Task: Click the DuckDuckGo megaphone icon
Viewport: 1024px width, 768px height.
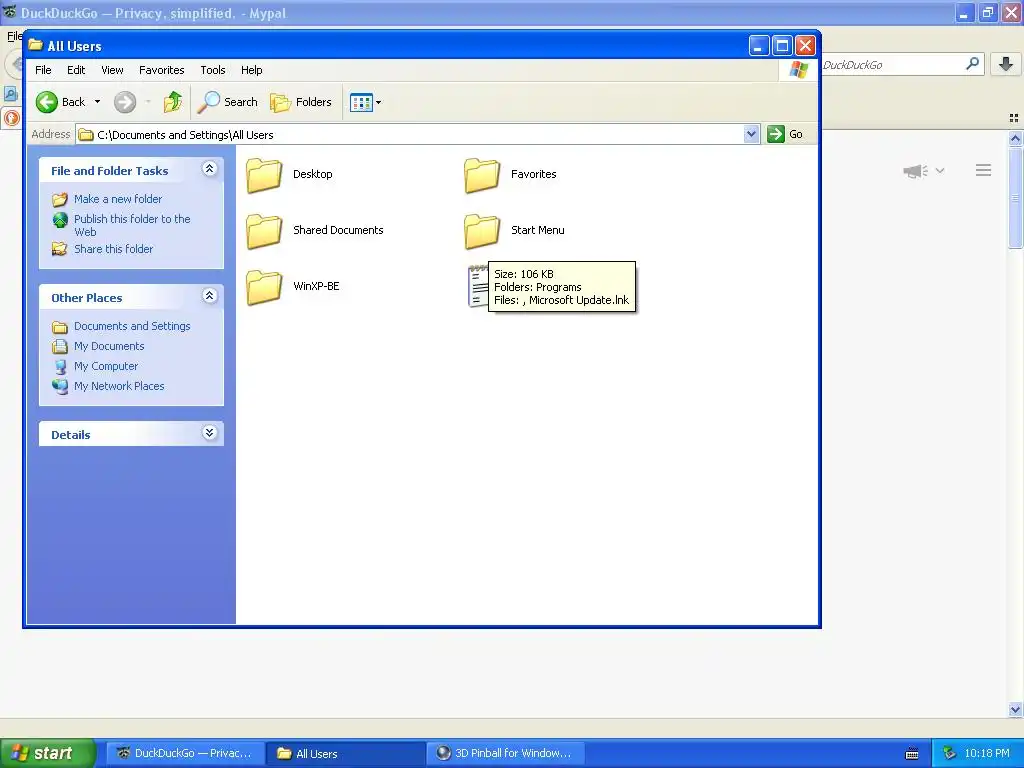Action: point(916,171)
